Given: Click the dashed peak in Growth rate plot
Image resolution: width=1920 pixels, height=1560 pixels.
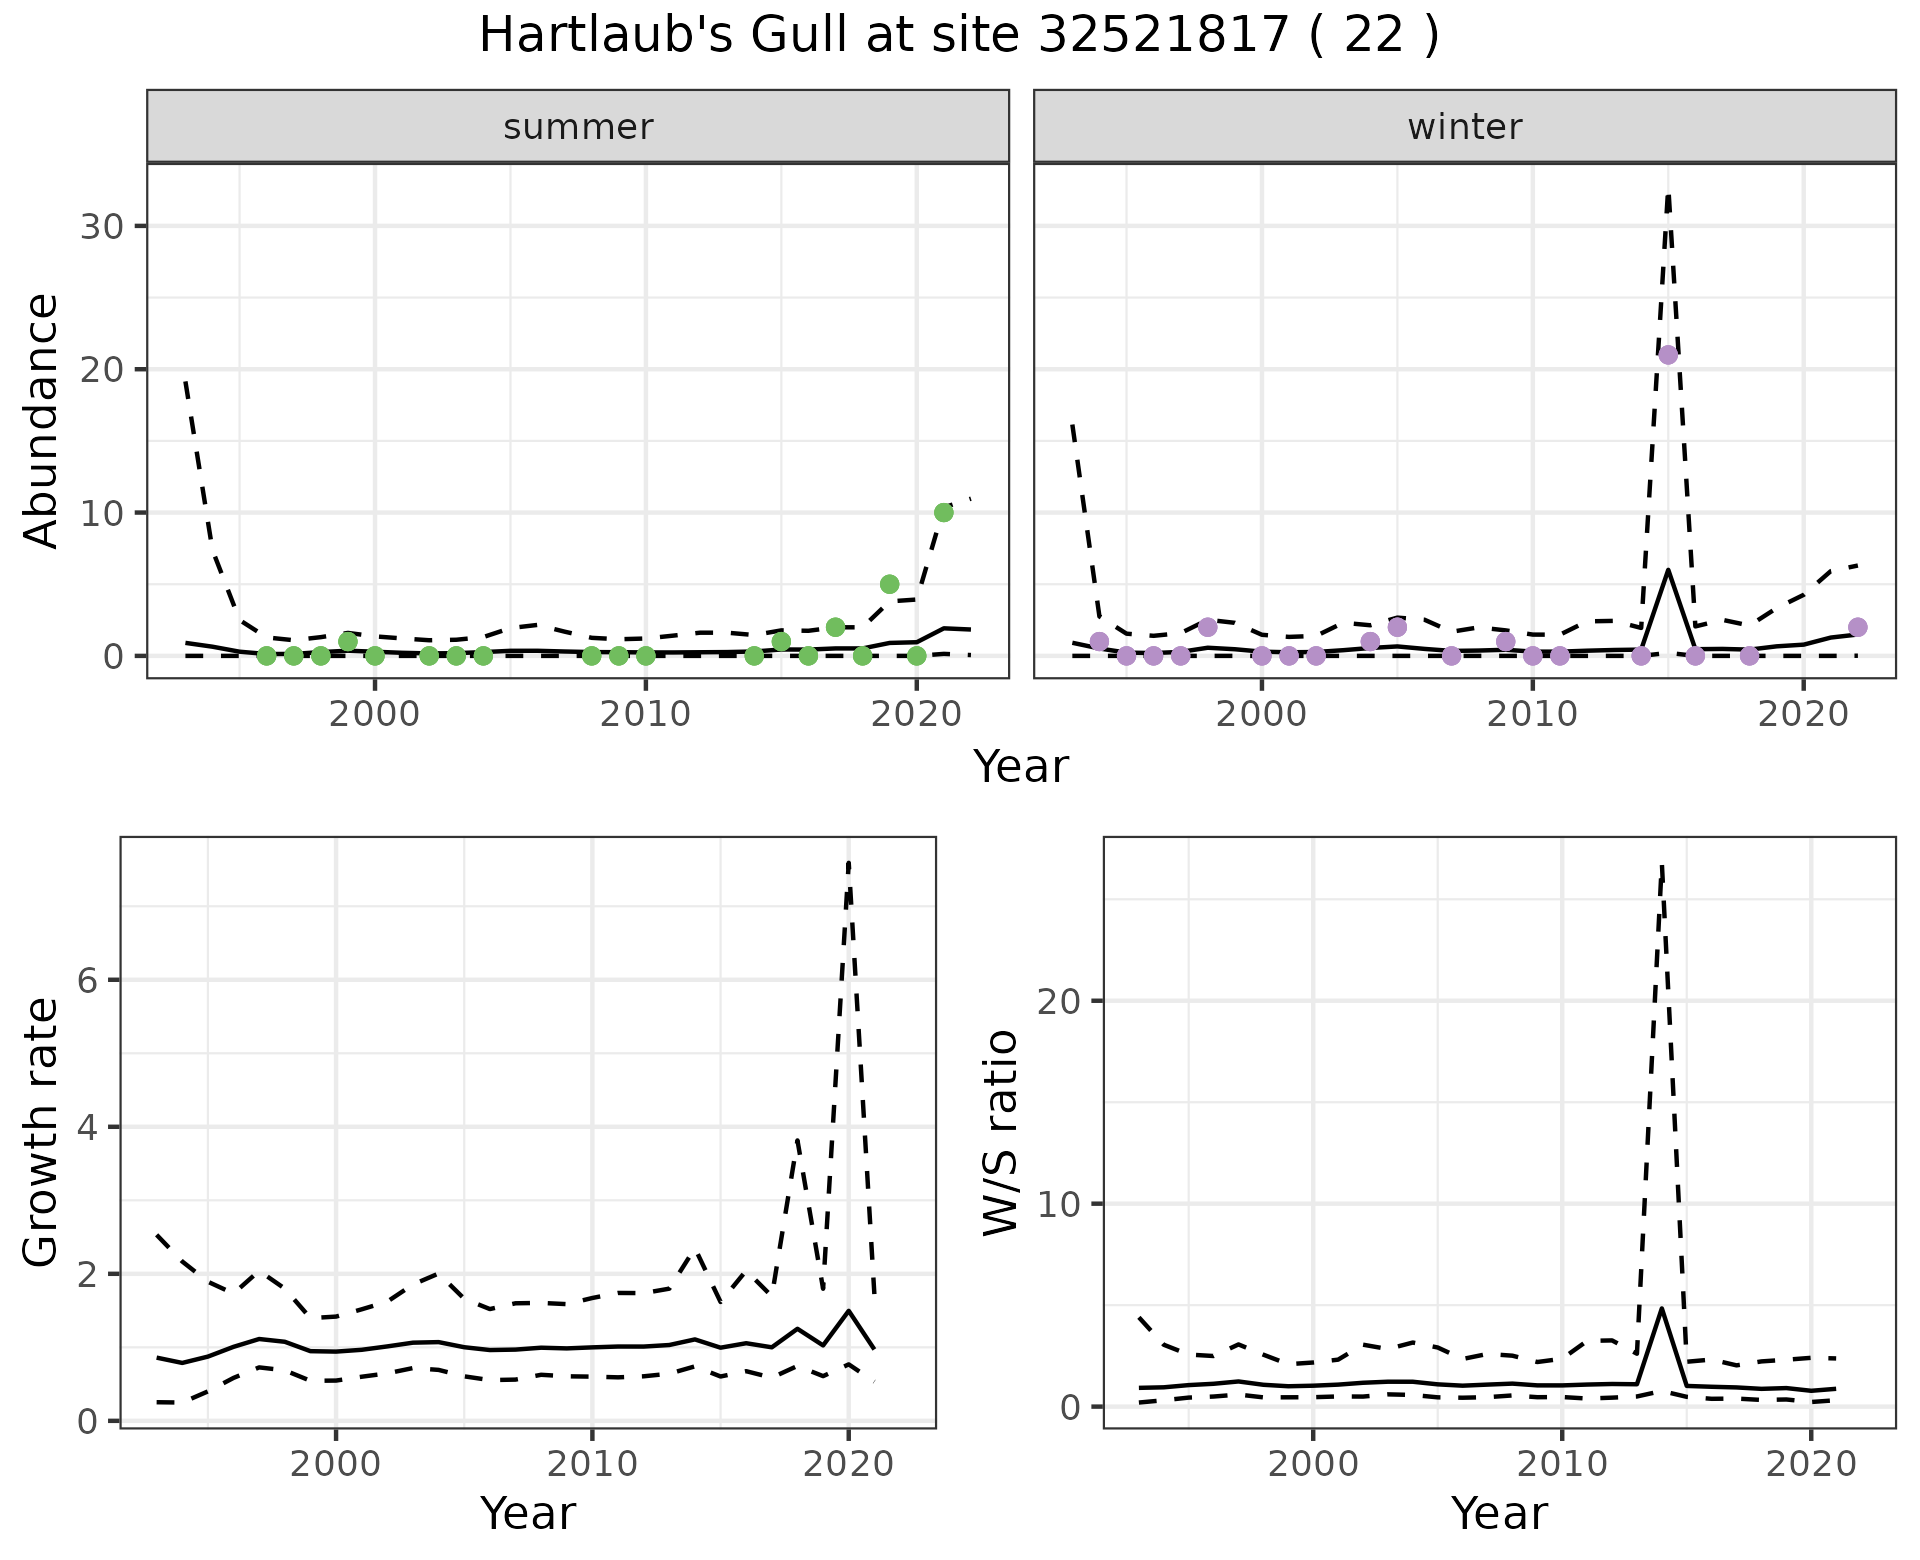Looking at the screenshot, I should click(848, 862).
